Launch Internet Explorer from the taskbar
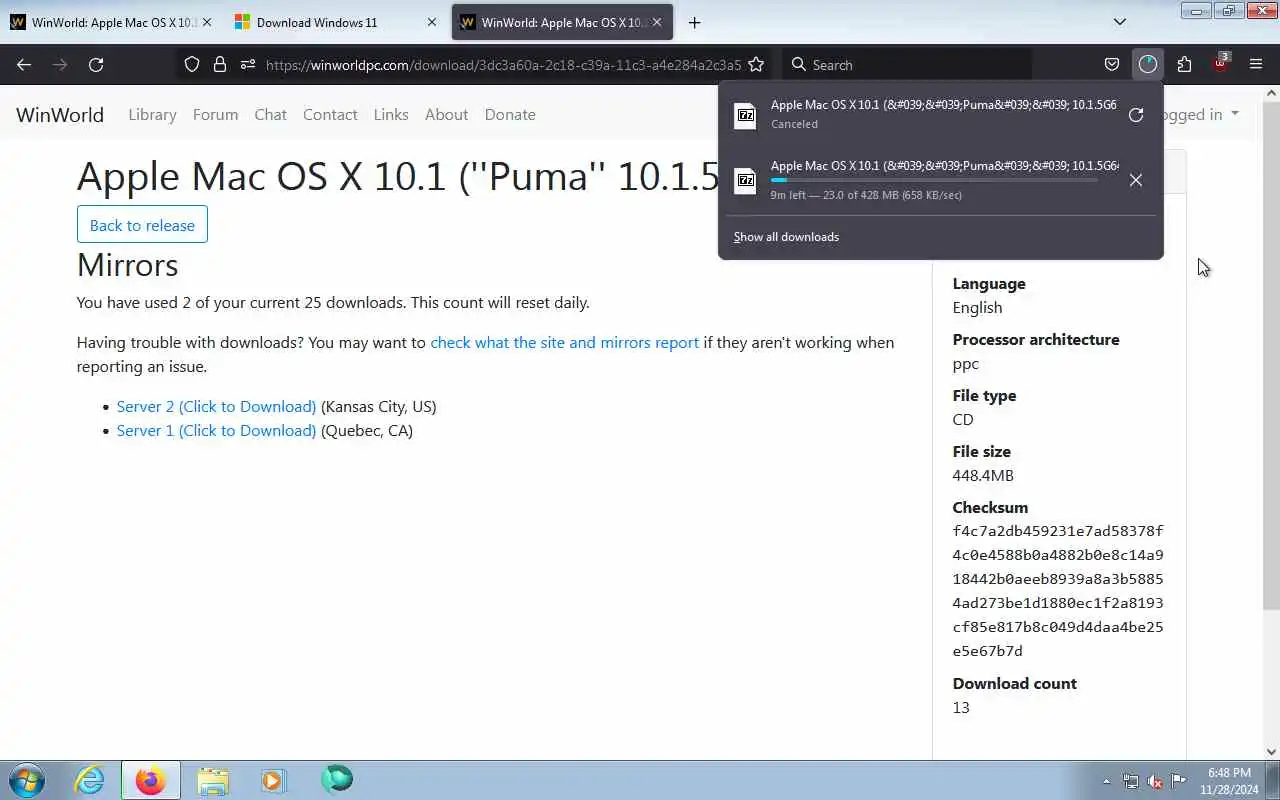Image resolution: width=1280 pixels, height=800 pixels. tap(90, 780)
